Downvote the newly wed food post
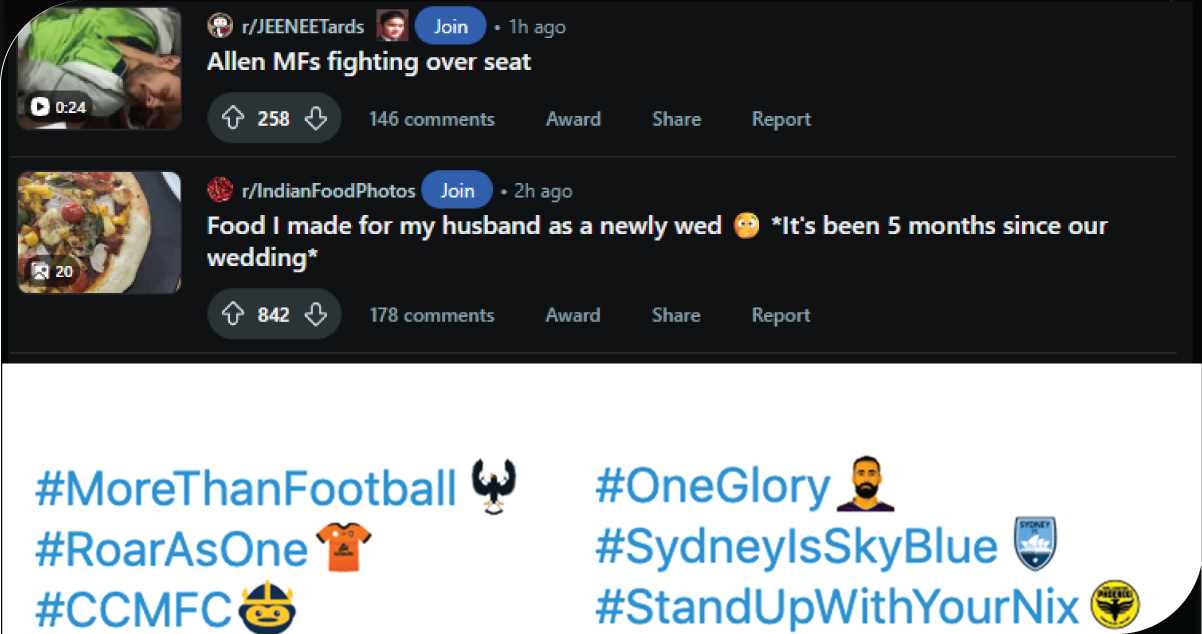This screenshot has height=634, width=1202. [316, 315]
